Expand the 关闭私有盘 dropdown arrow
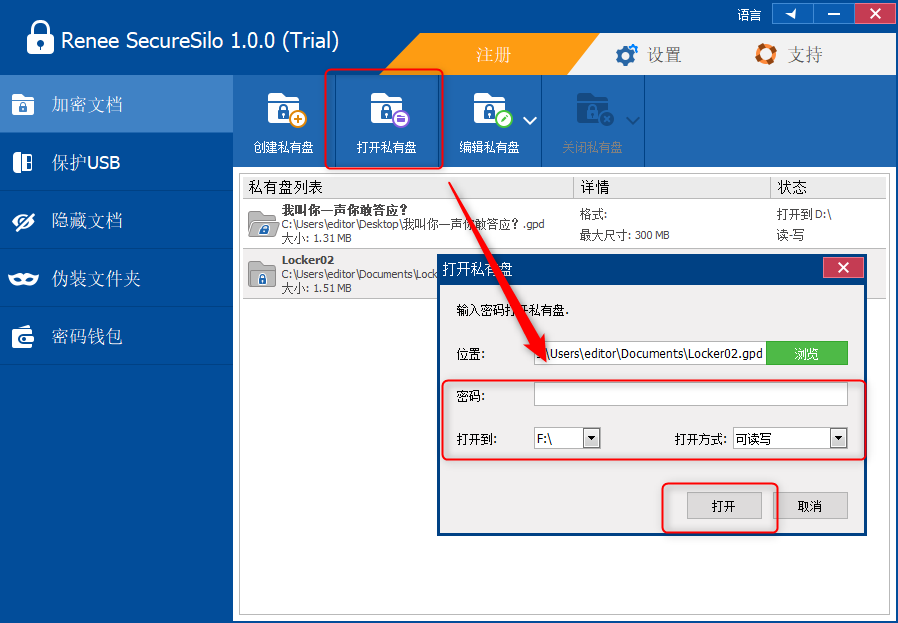This screenshot has width=898, height=623. pyautogui.click(x=633, y=121)
